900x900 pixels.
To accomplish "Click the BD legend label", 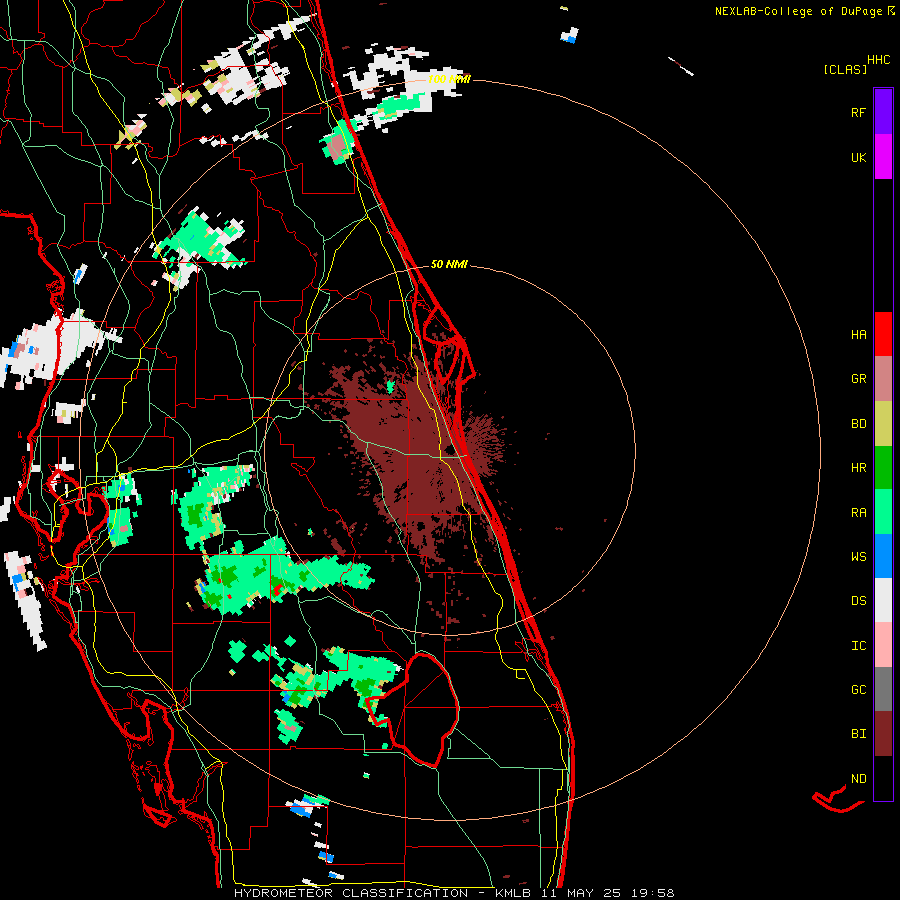I will [x=858, y=424].
